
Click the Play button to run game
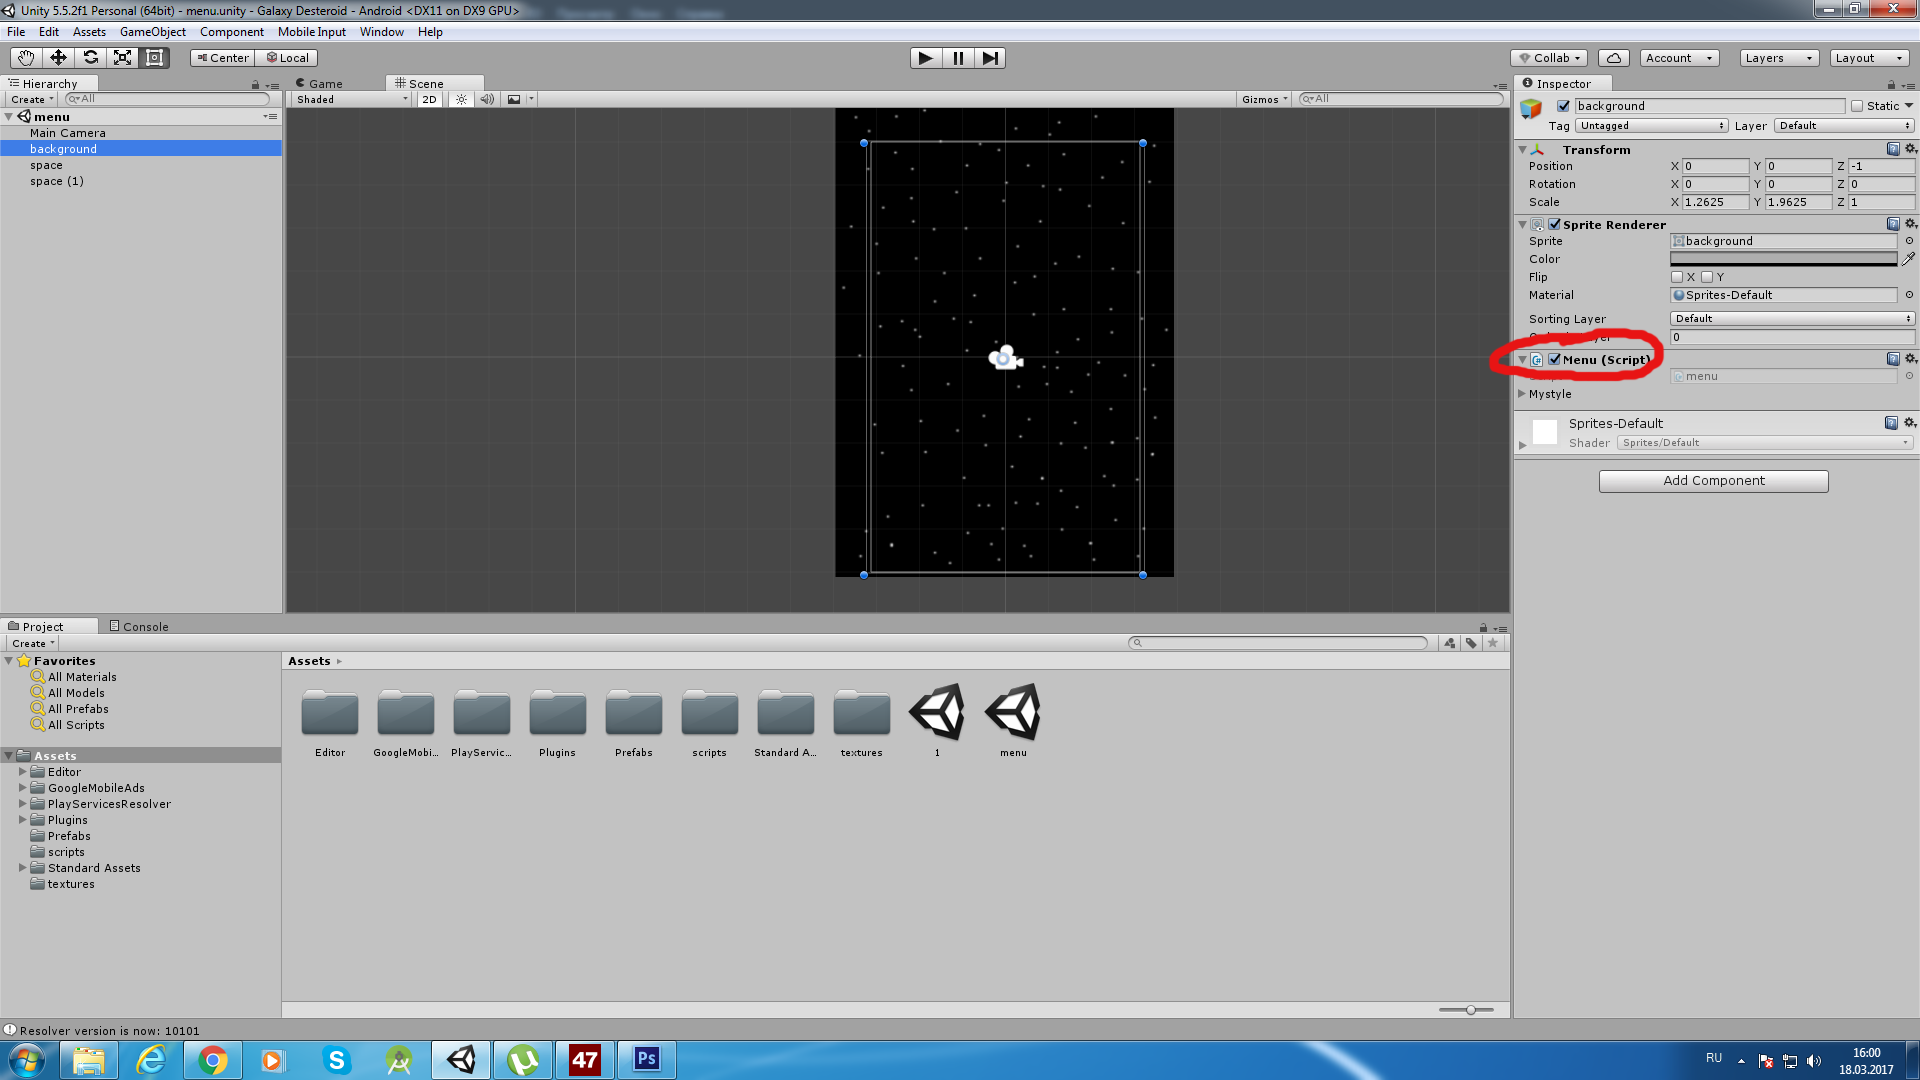[924, 57]
